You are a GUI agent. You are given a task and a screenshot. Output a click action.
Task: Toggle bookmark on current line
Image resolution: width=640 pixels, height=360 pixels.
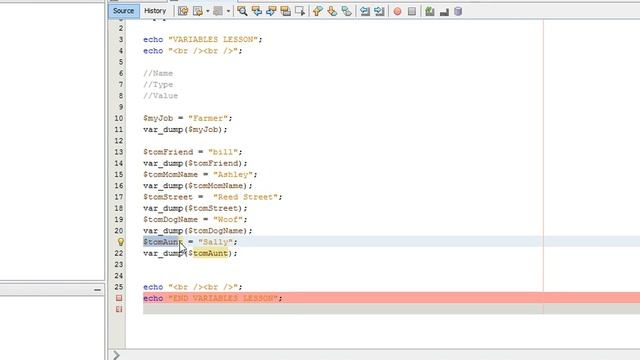[x=346, y=11]
